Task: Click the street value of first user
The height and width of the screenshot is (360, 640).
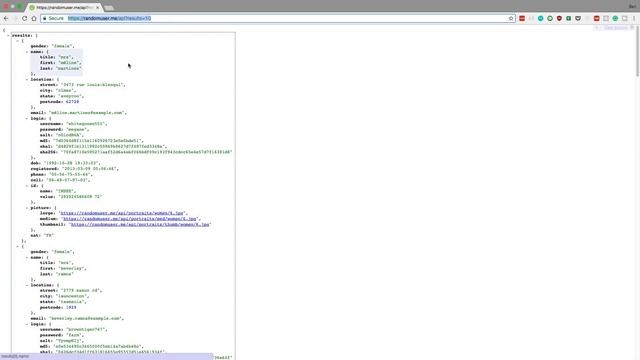Action: (x=93, y=85)
